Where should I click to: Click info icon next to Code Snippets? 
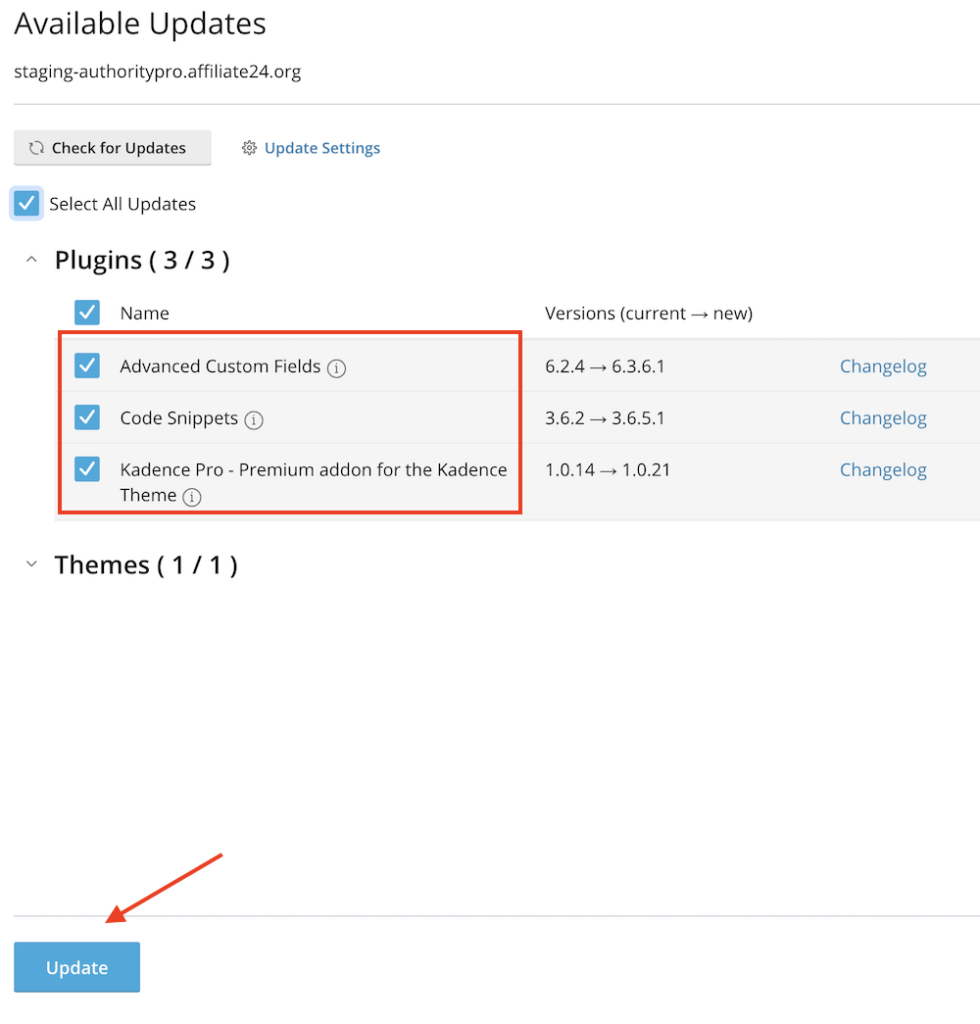click(254, 420)
